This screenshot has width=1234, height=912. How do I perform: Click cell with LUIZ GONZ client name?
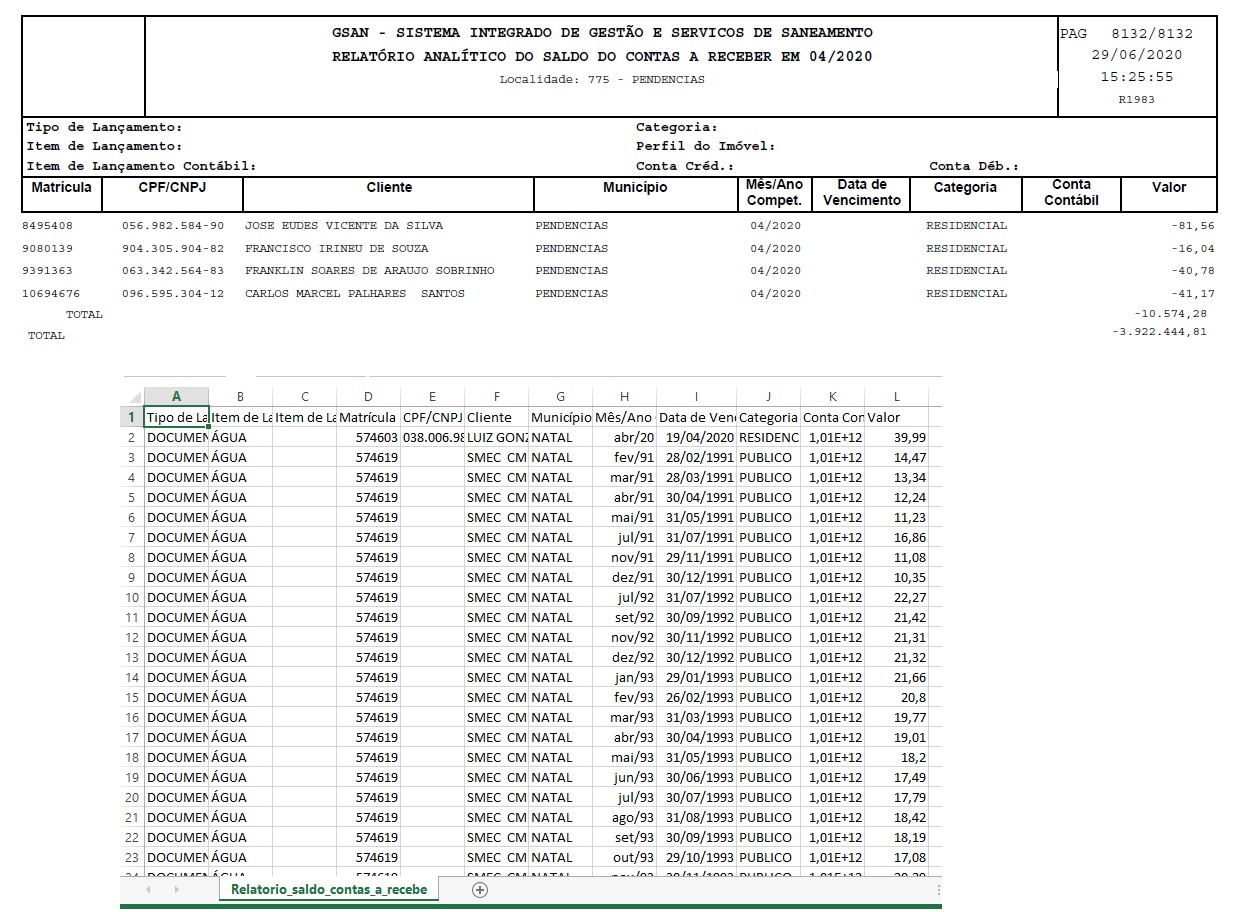click(496, 437)
